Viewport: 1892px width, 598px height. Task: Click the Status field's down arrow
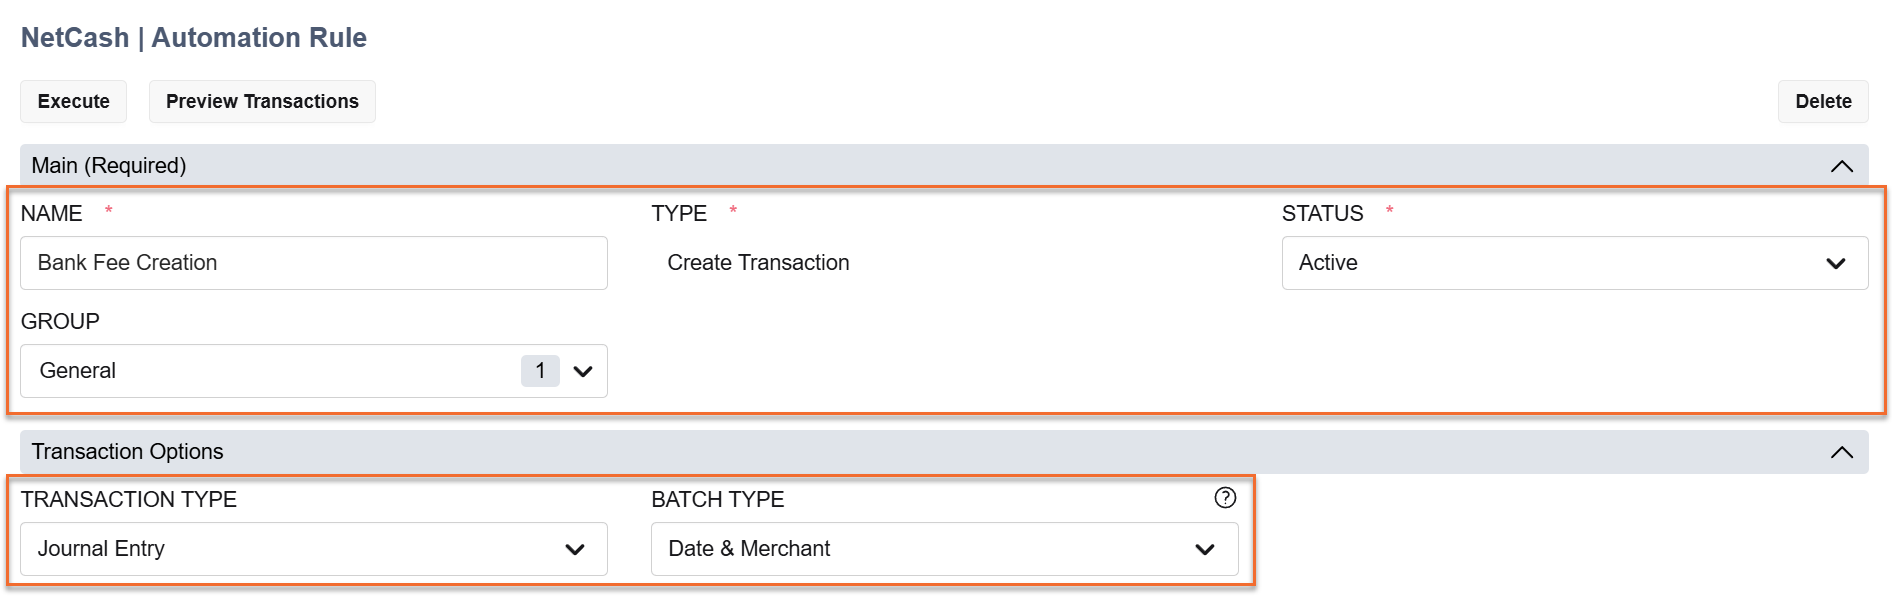(x=1835, y=264)
